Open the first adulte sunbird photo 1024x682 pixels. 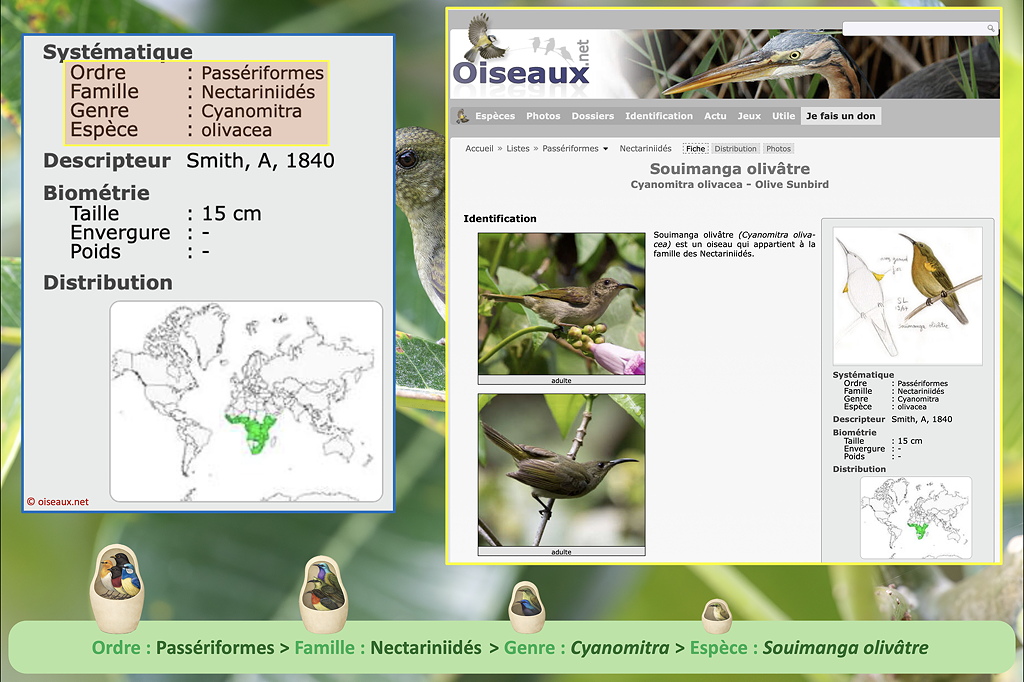[x=561, y=304]
